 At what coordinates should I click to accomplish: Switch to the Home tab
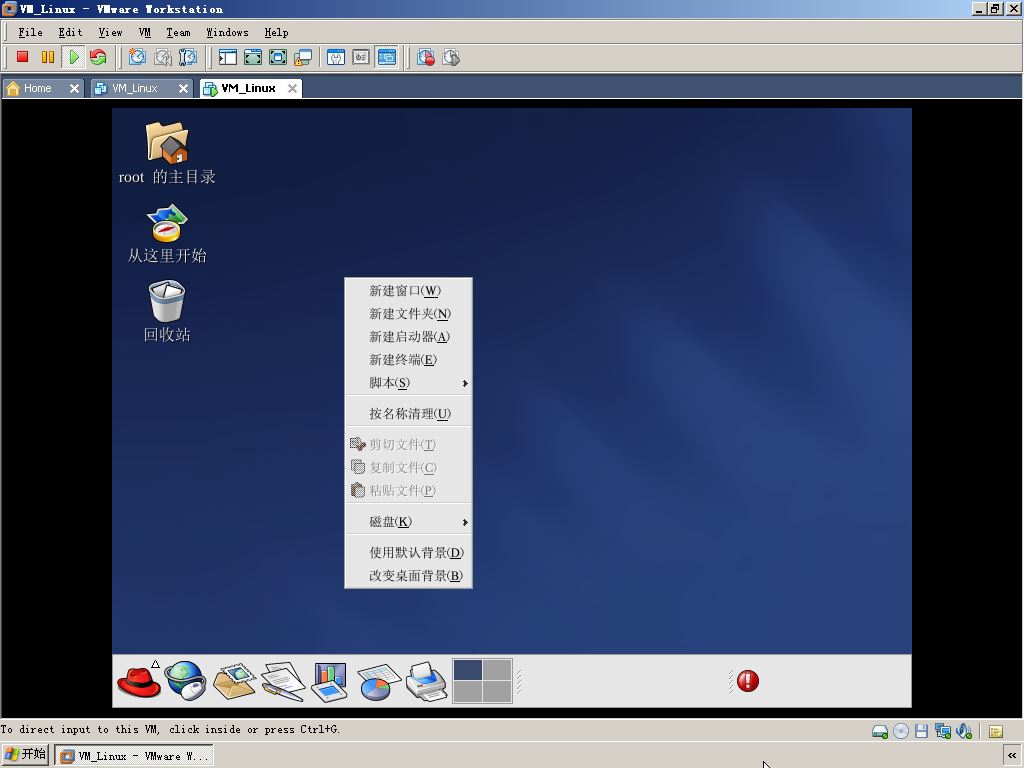[37, 88]
